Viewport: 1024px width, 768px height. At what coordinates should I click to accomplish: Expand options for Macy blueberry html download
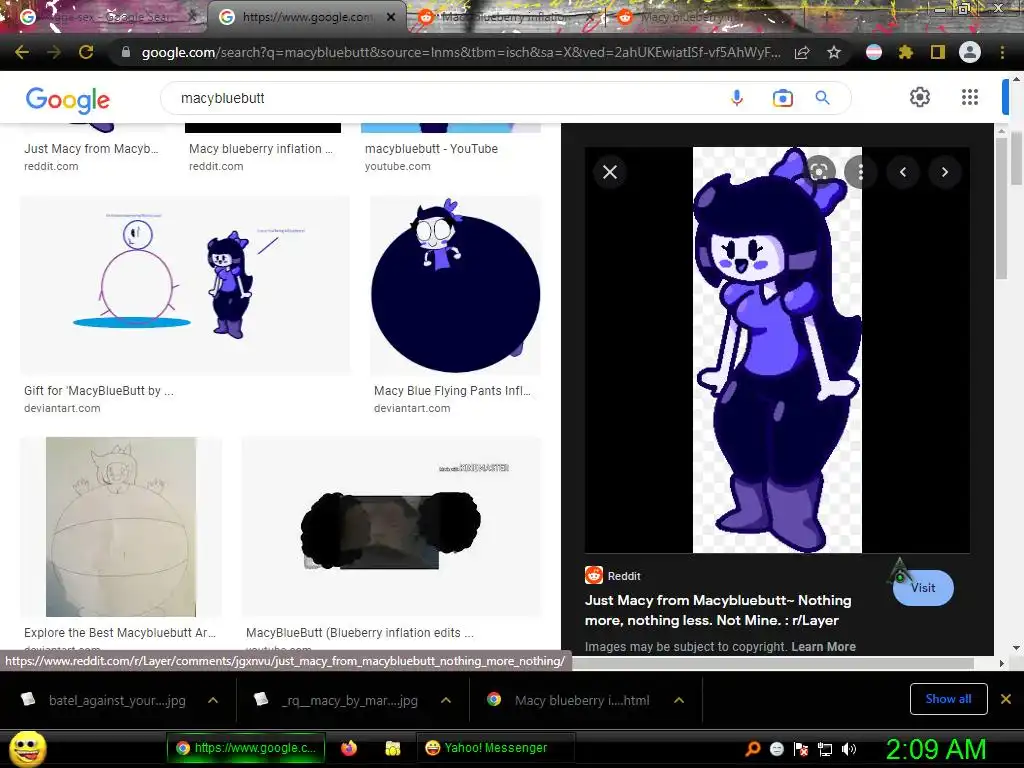[679, 700]
